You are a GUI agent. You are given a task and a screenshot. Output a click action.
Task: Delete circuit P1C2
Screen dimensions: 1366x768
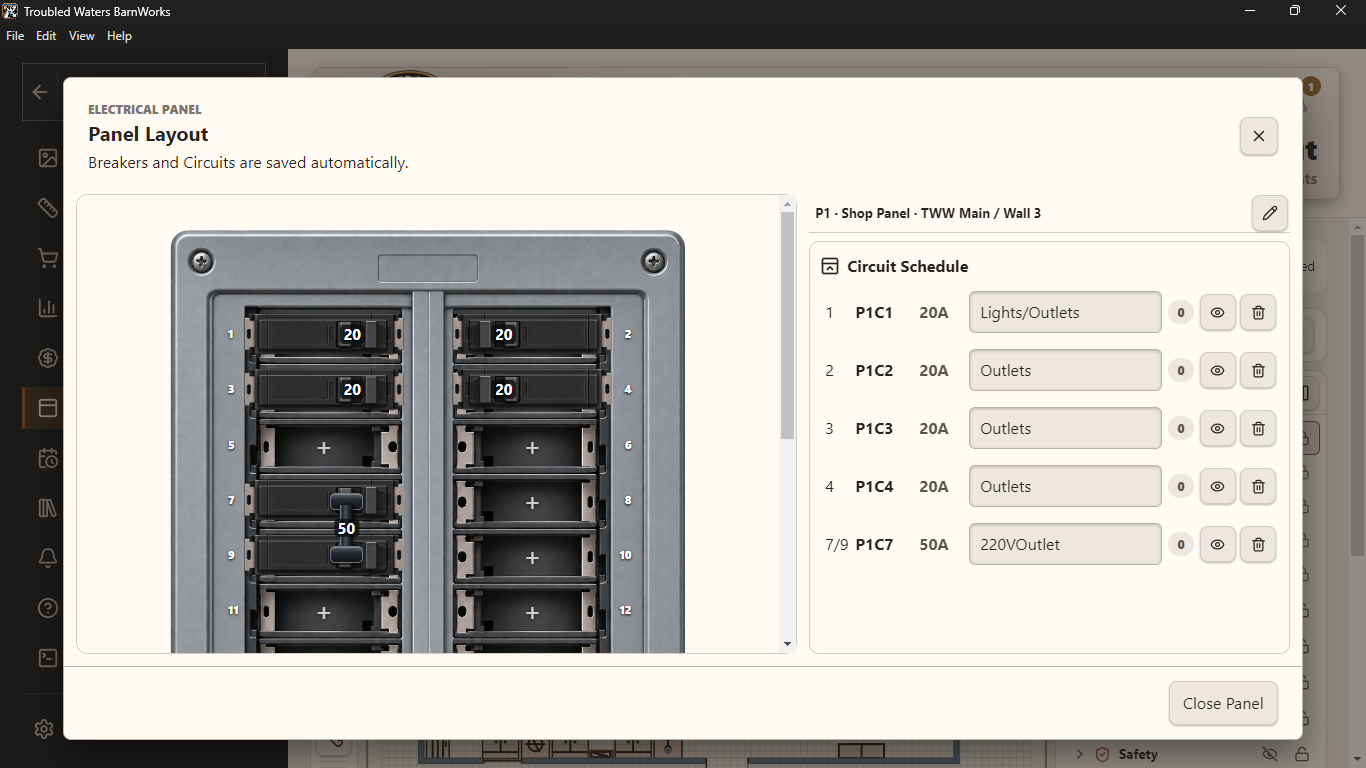click(x=1258, y=370)
